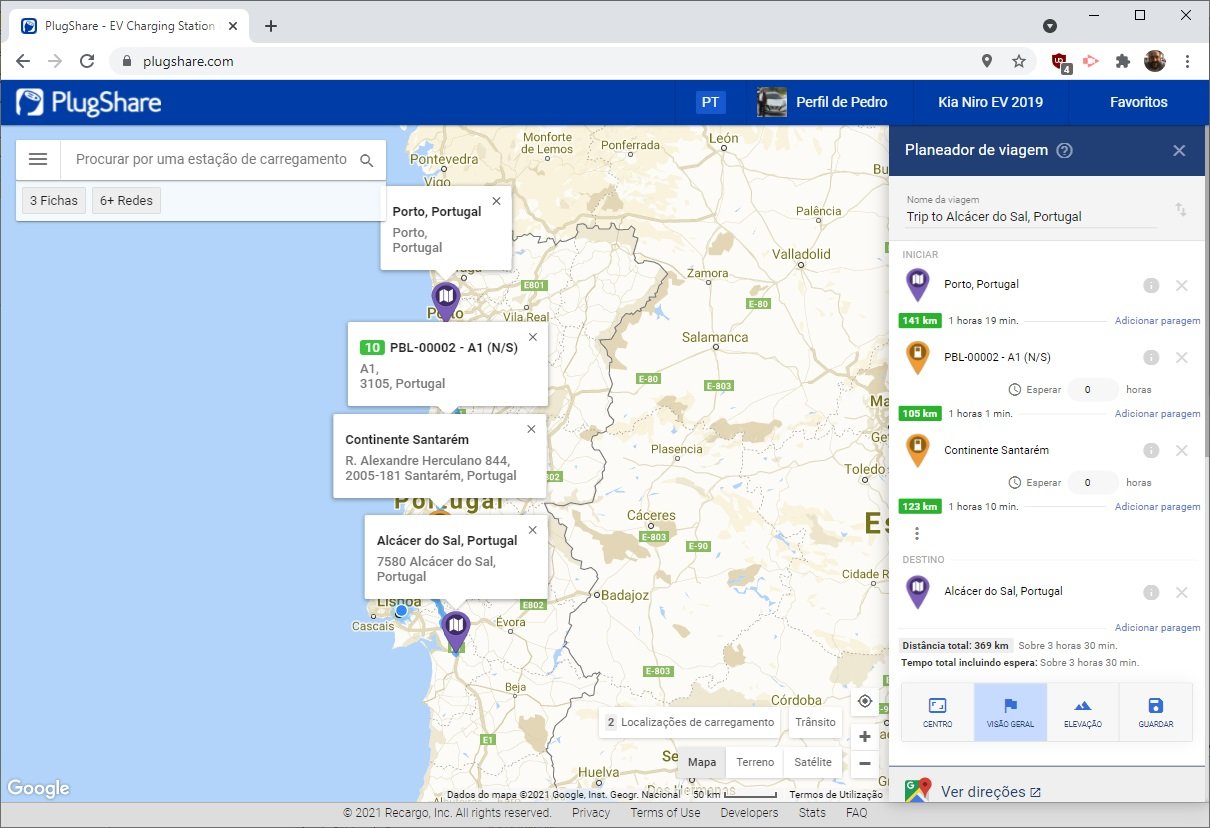1210x828 pixels.
Task: Click info icon for the Continente Santarém stop
Action: (x=1151, y=451)
